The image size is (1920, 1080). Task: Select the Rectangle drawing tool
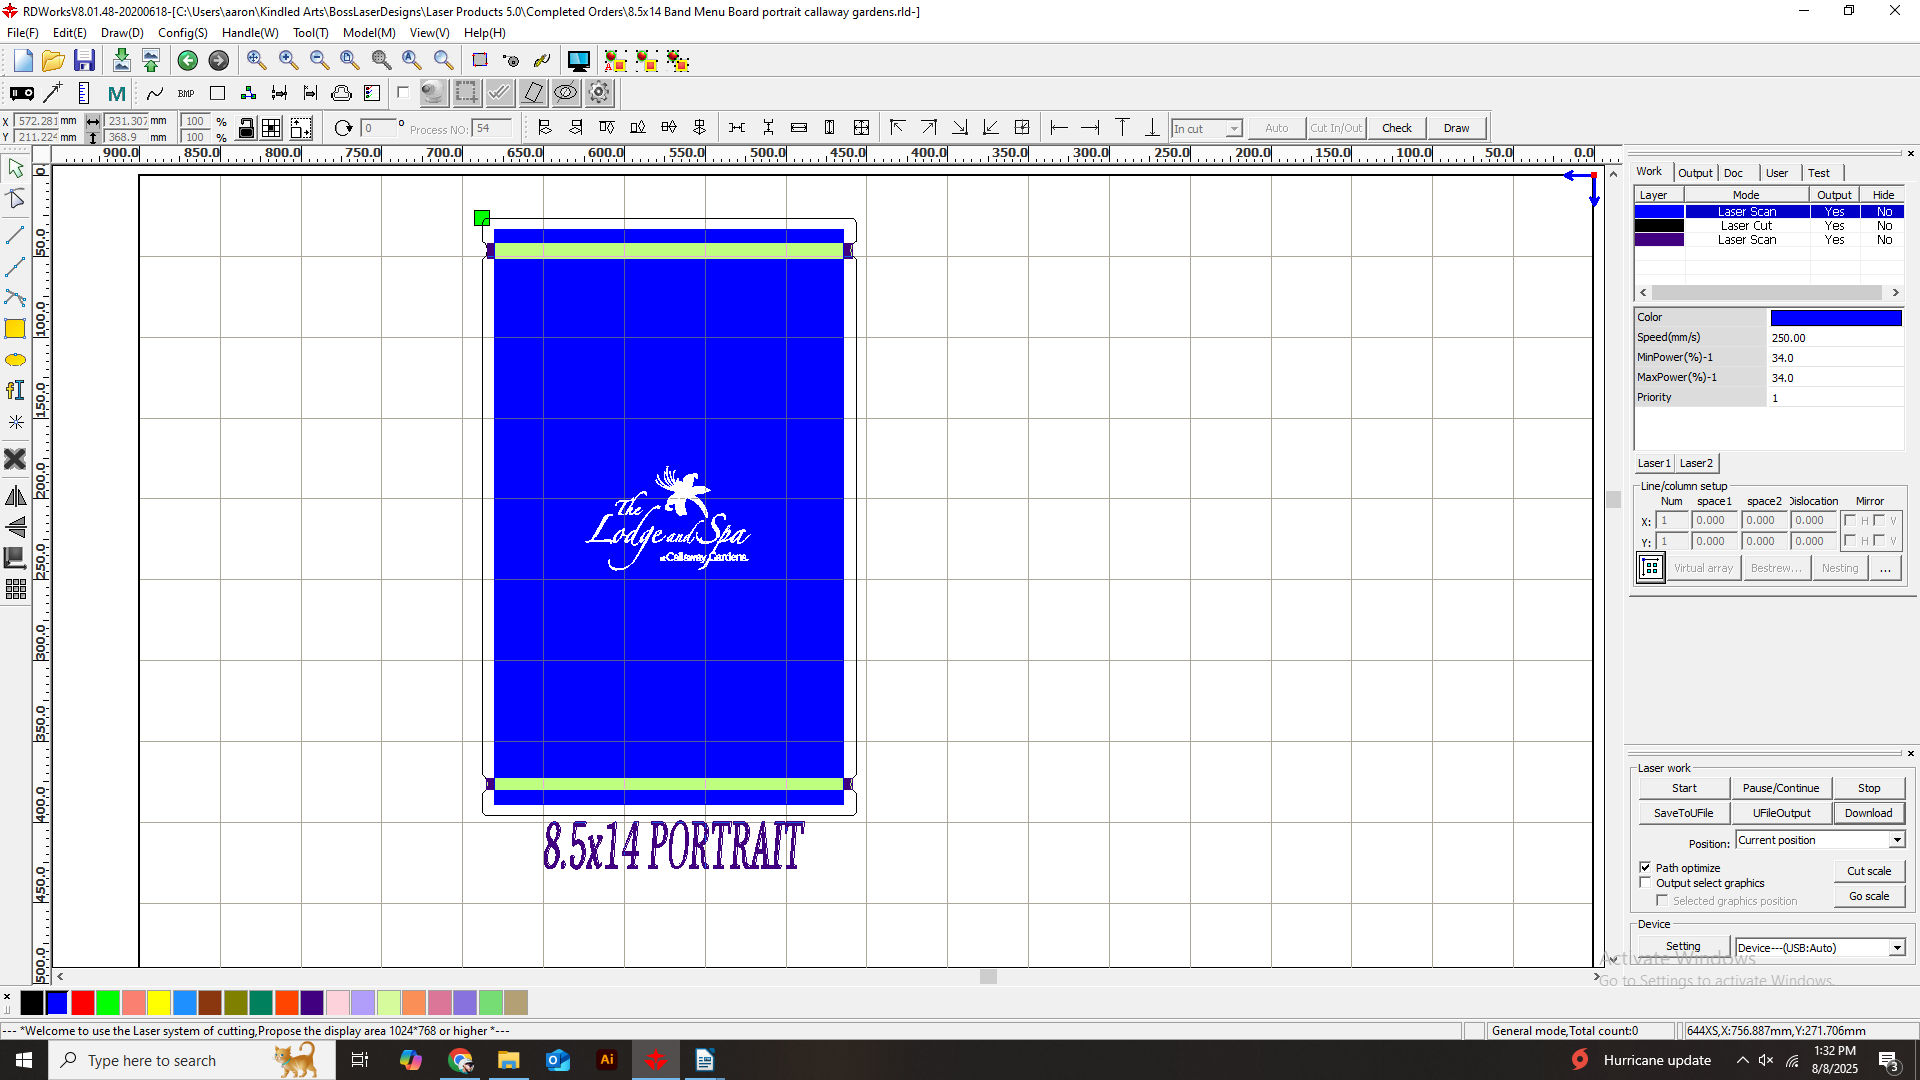(x=15, y=329)
